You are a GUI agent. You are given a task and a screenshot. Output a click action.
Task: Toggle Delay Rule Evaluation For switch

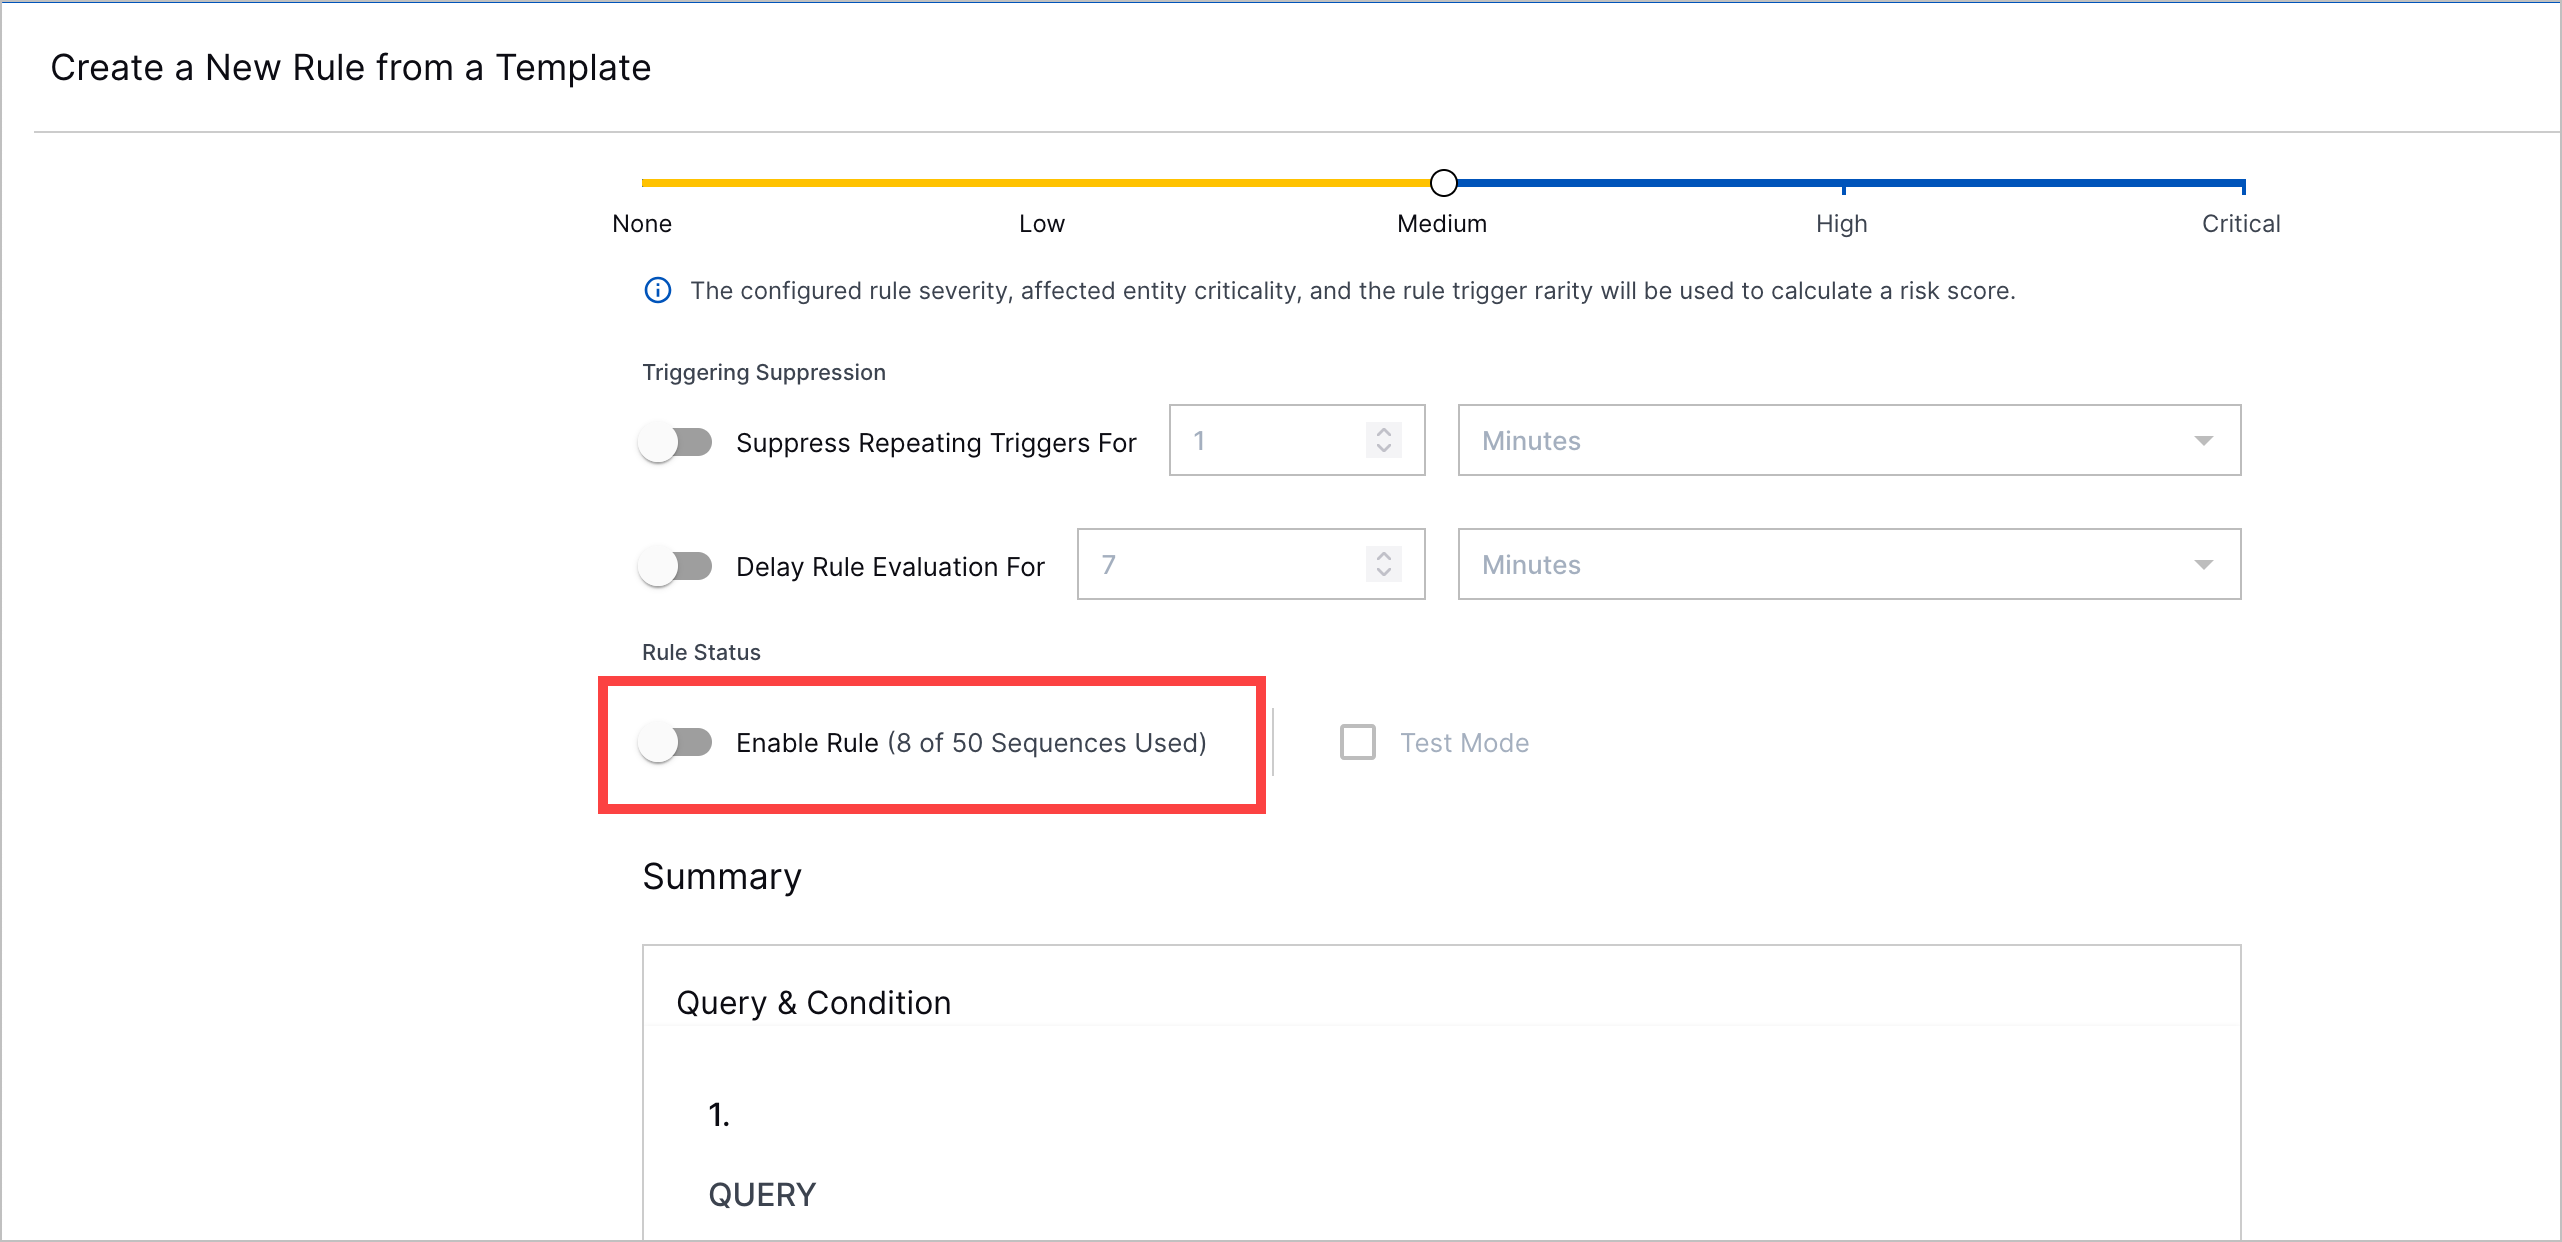676,566
